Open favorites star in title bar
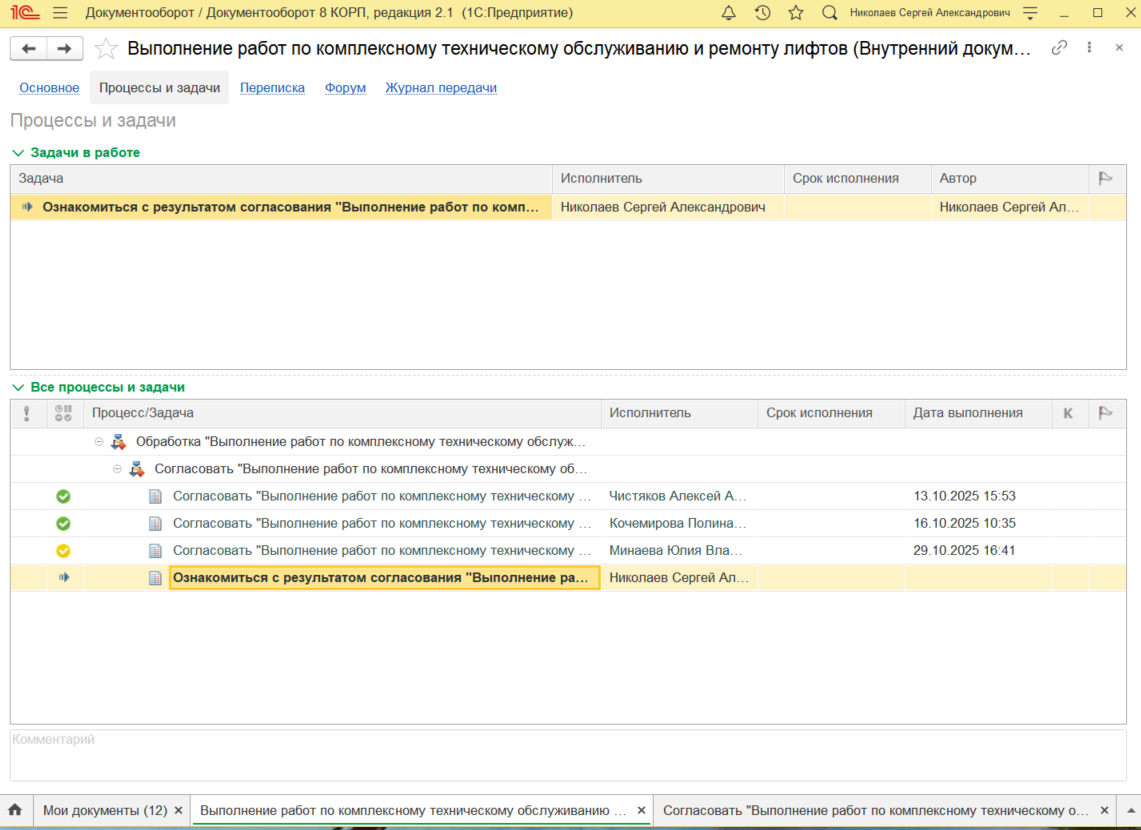Viewport: 1141px width, 830px height. click(x=795, y=12)
